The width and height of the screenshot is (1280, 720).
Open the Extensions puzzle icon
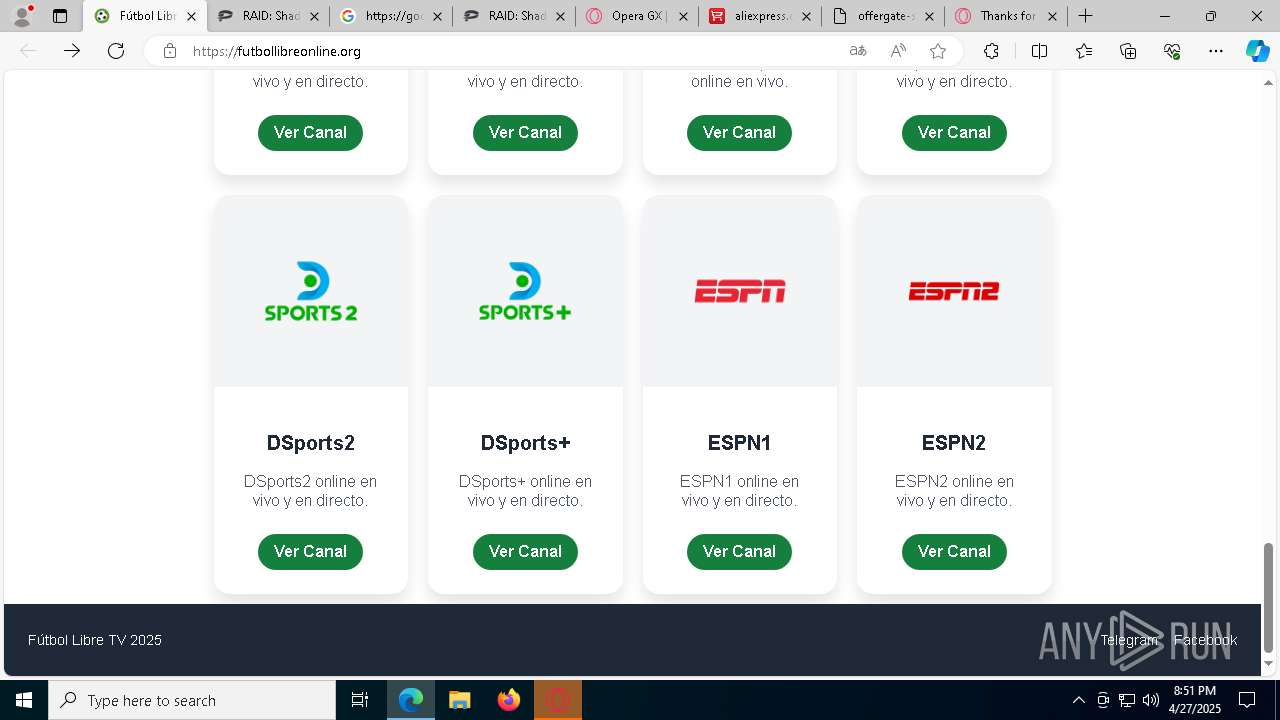pyautogui.click(x=991, y=51)
